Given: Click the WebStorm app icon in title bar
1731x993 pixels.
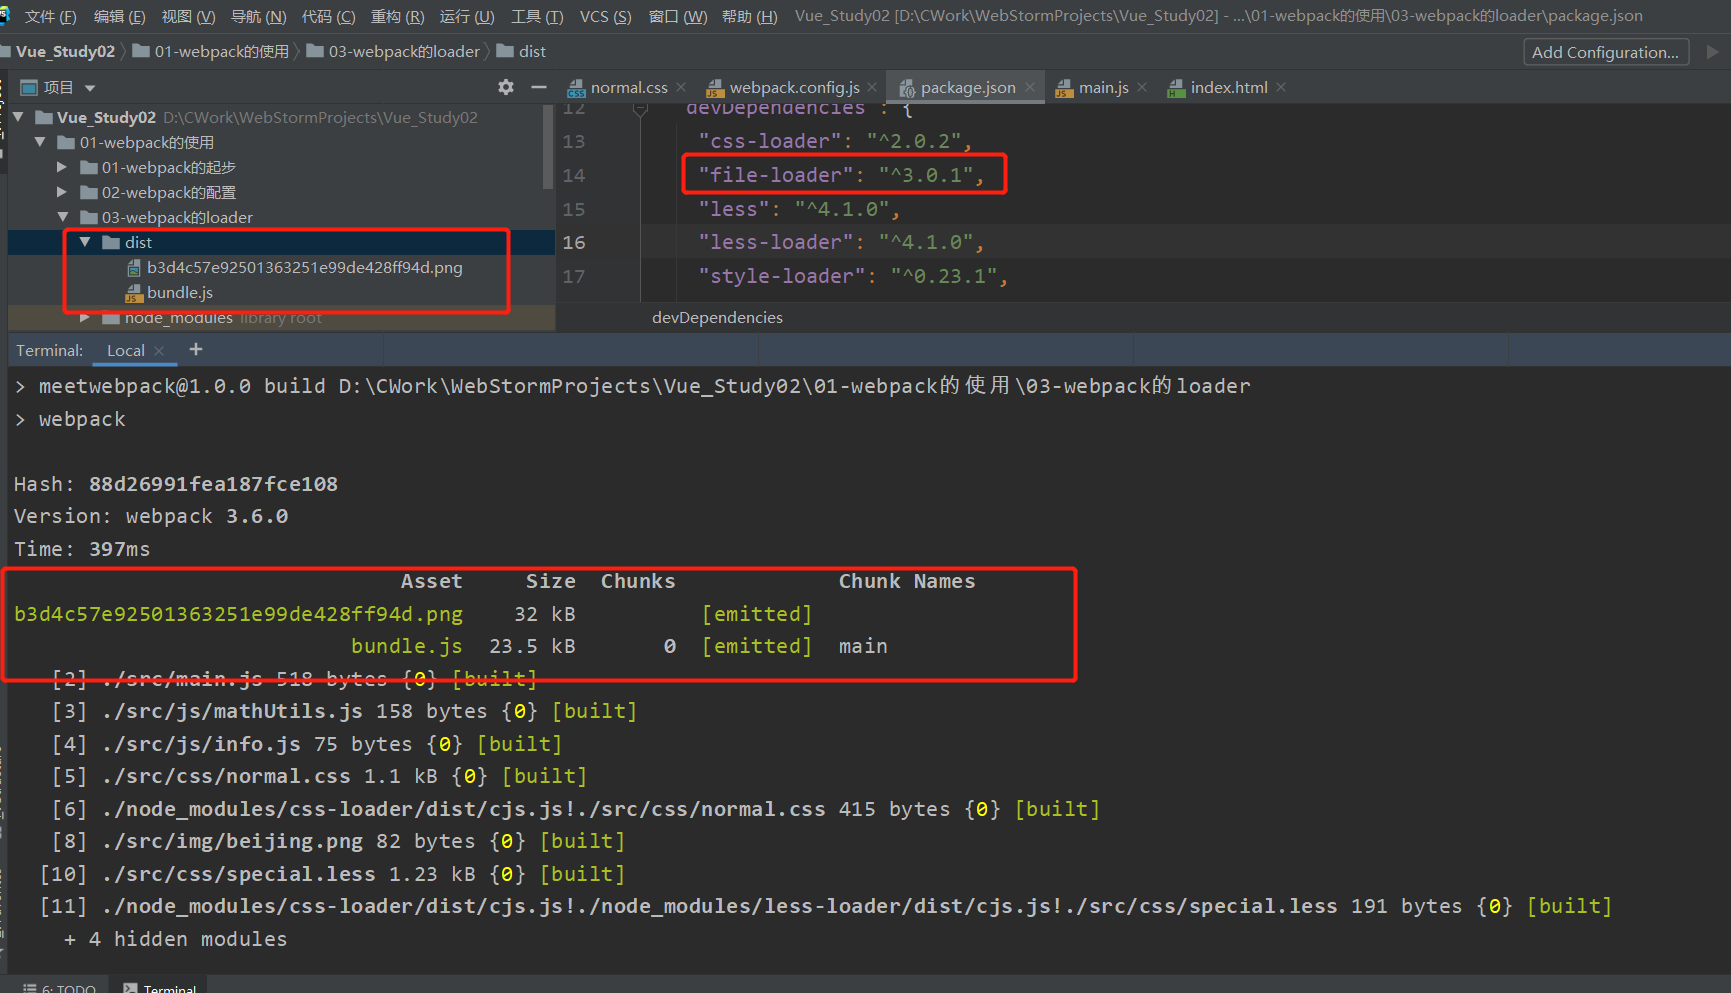Looking at the screenshot, I should [x=4, y=15].
